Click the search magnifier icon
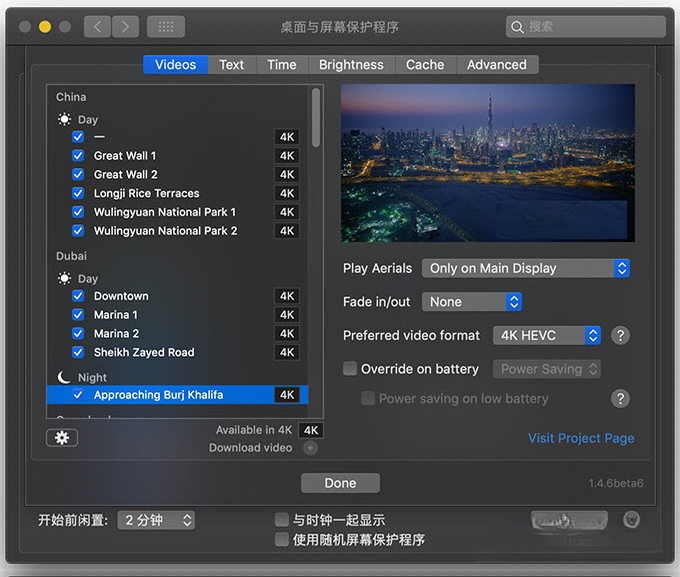The width and height of the screenshot is (680, 577). click(x=517, y=27)
